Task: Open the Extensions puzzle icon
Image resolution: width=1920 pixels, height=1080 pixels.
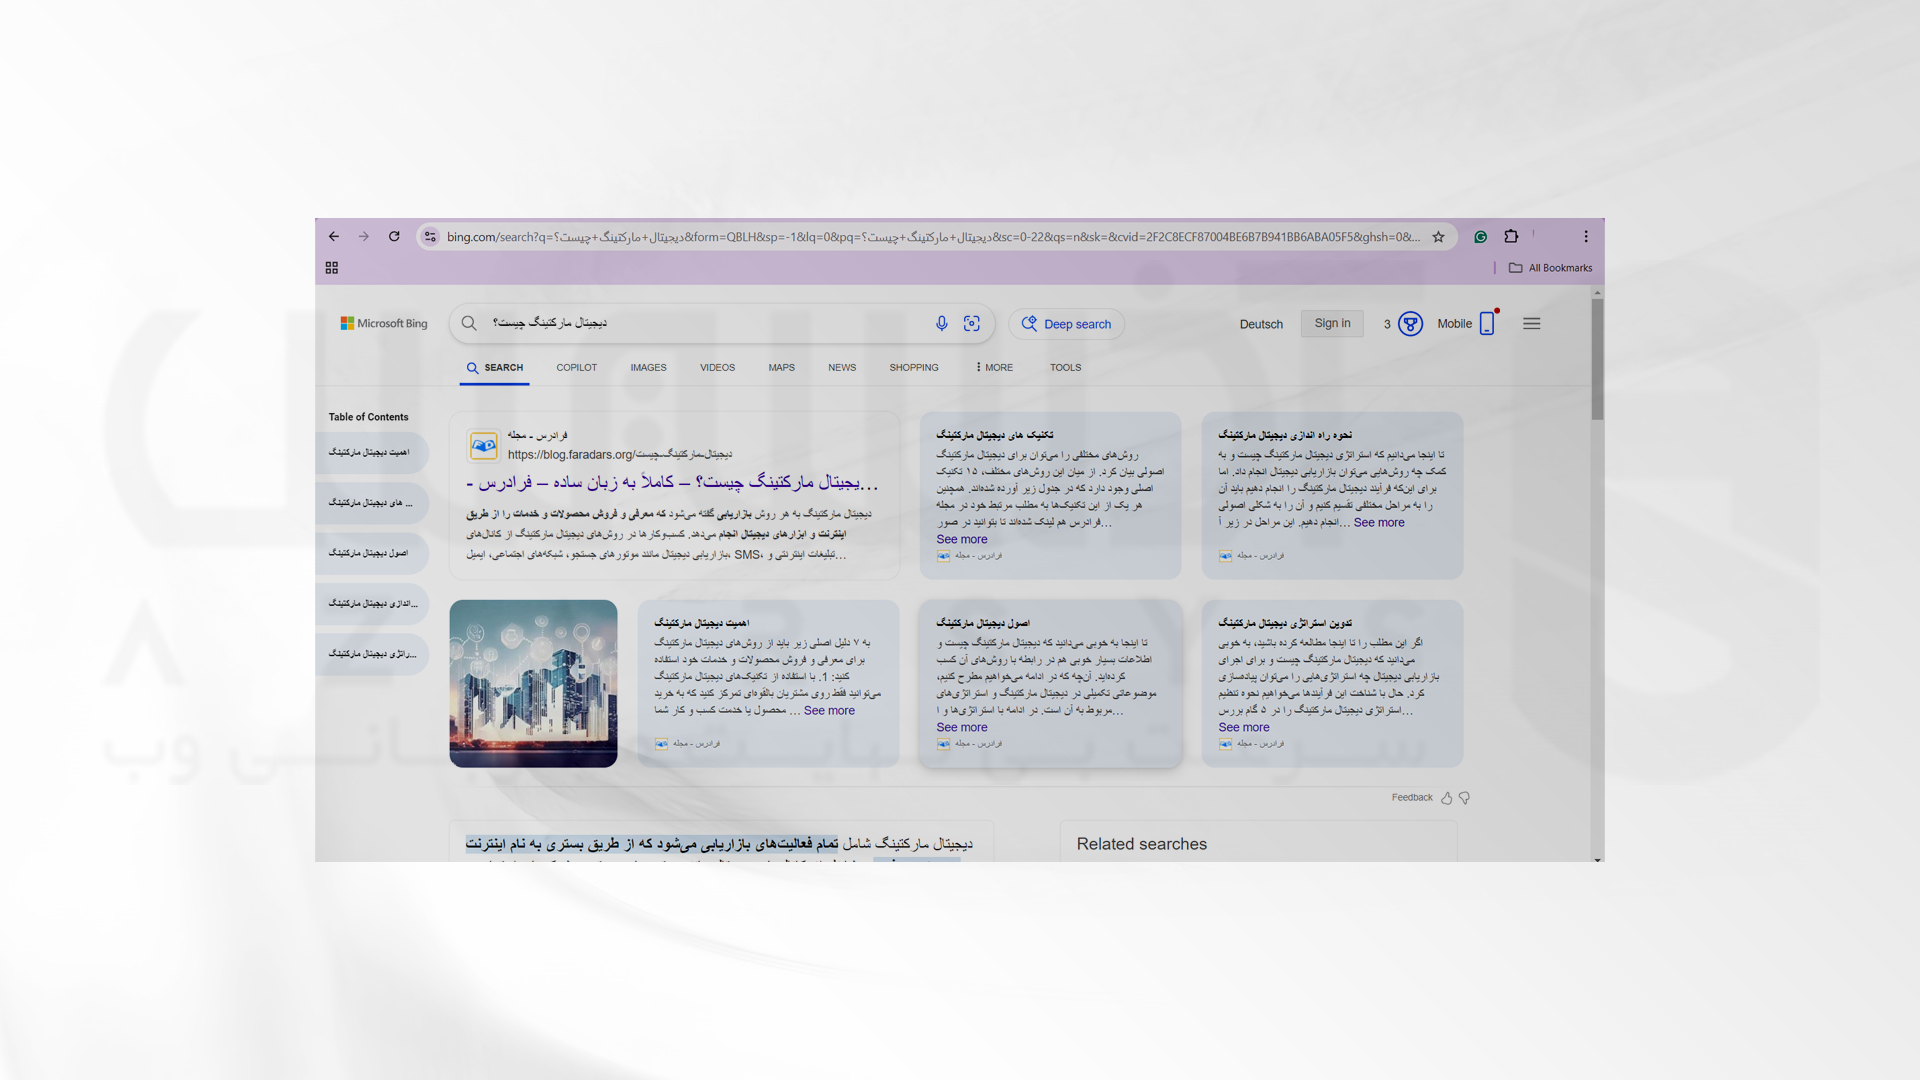Action: pos(1511,237)
